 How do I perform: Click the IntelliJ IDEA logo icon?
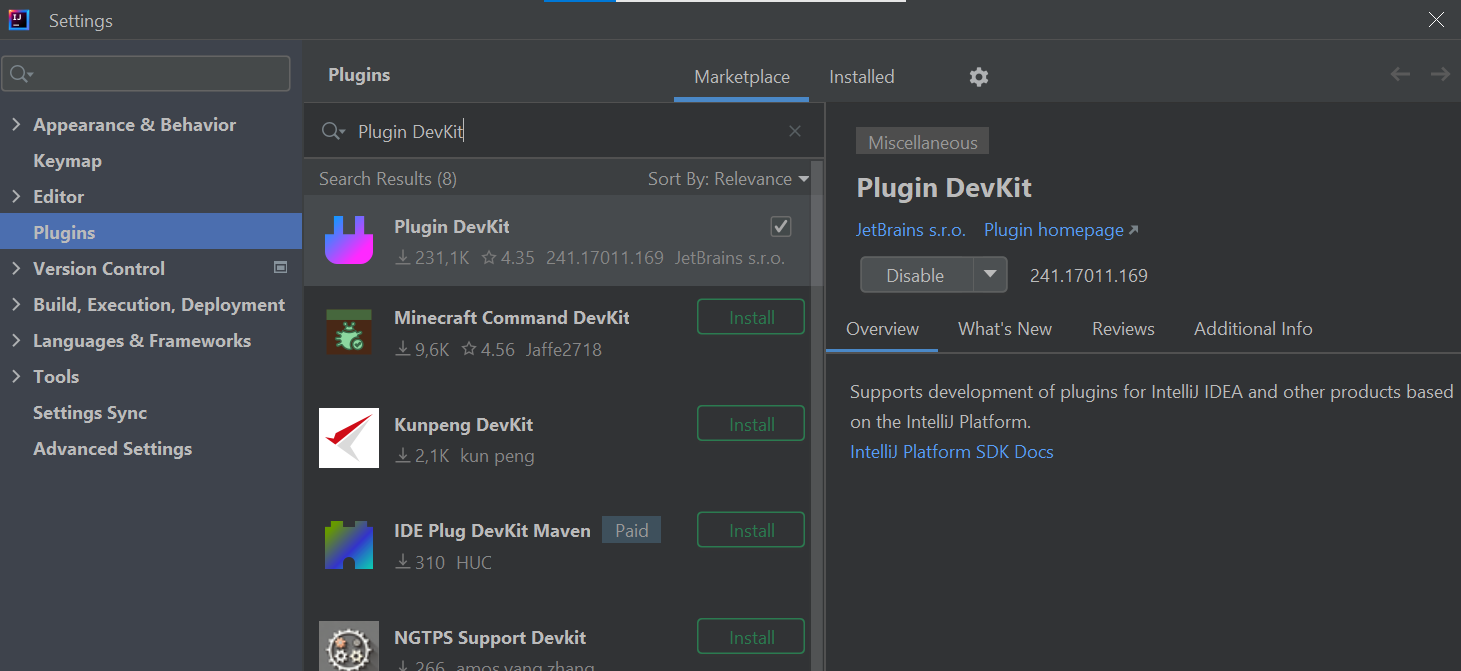point(19,19)
